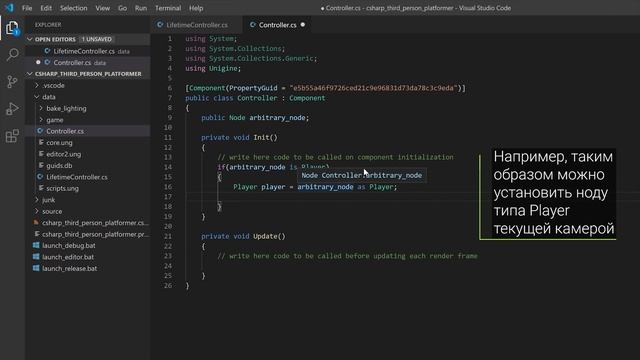
Task: Click file icon beside guids.db
Action: 41,165
